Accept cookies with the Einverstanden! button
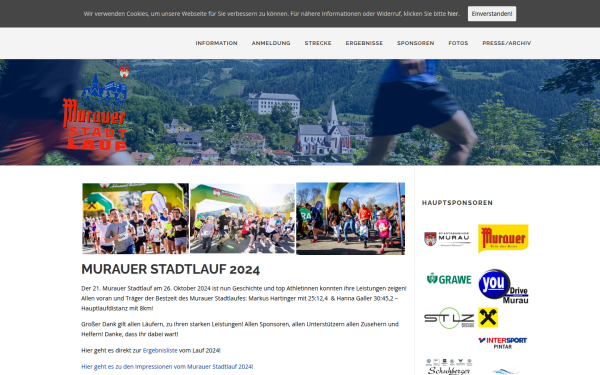 pyautogui.click(x=492, y=14)
